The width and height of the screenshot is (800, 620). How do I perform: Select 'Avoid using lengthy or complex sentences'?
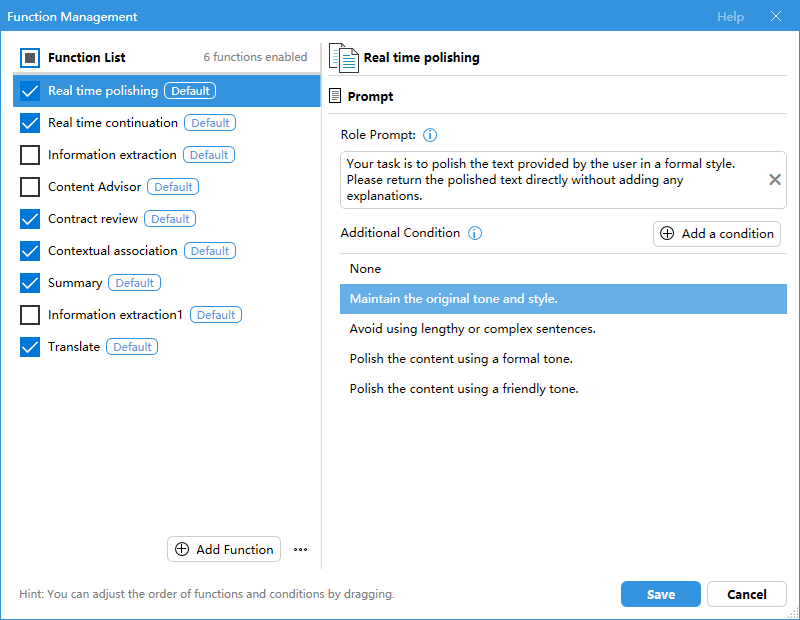click(563, 329)
